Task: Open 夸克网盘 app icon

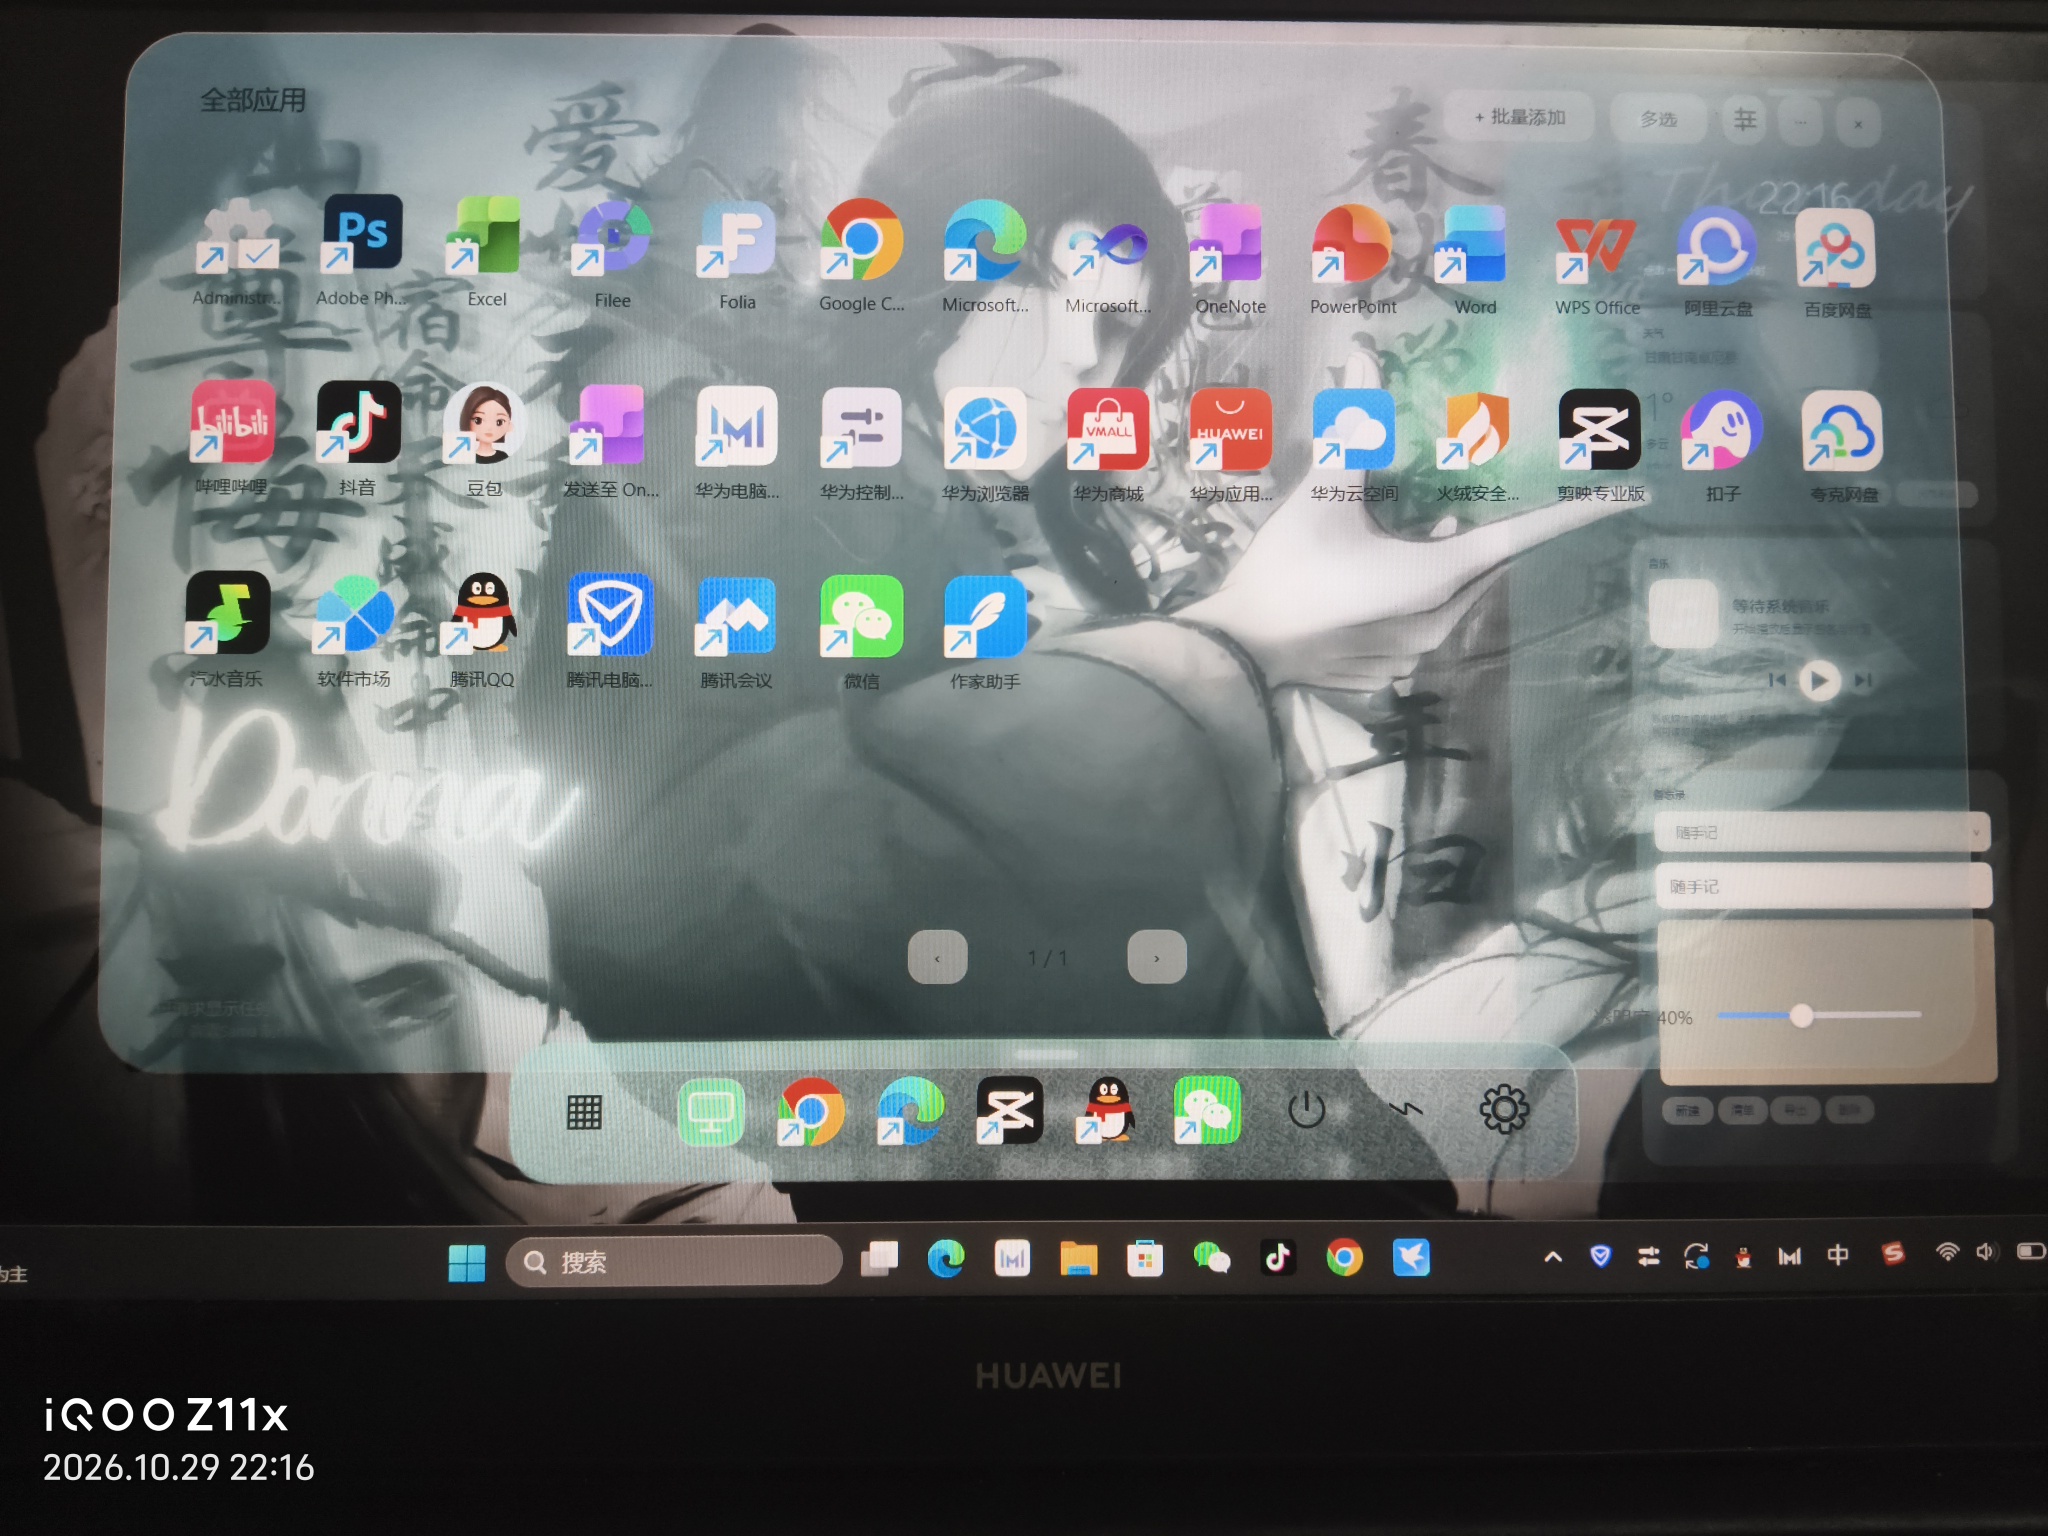Action: click(1843, 433)
